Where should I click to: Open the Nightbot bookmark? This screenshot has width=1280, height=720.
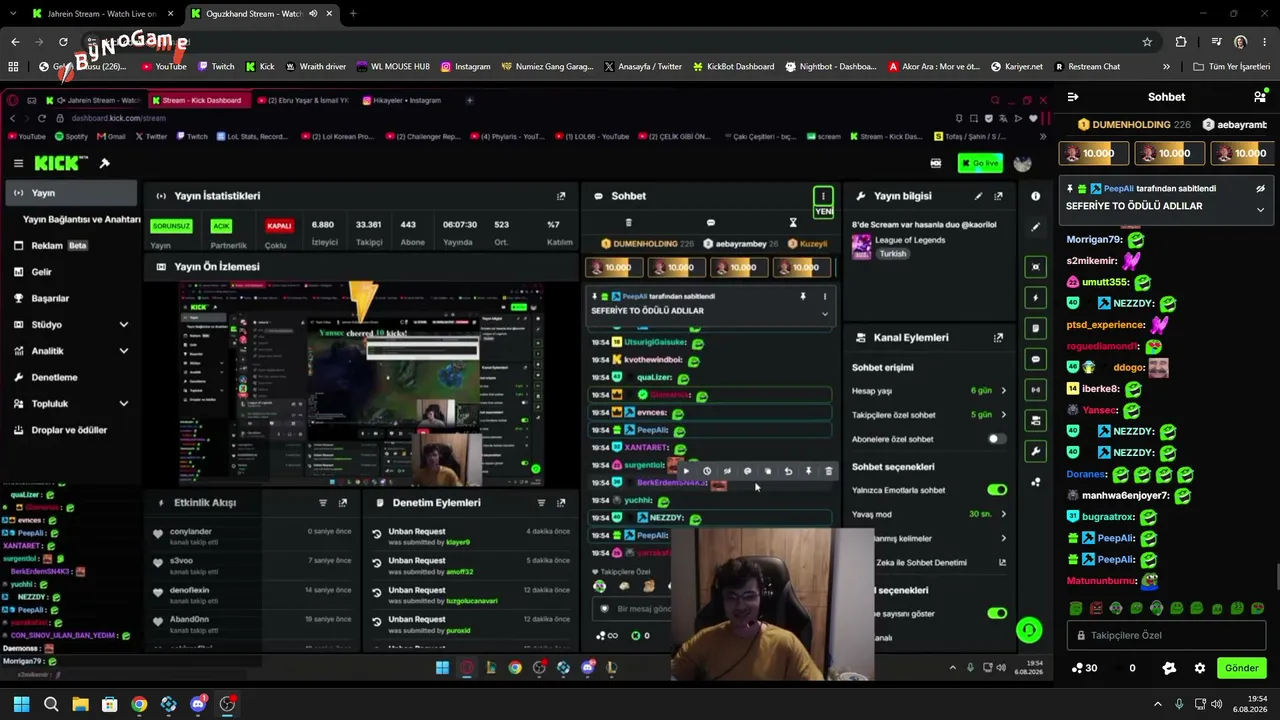[x=831, y=67]
